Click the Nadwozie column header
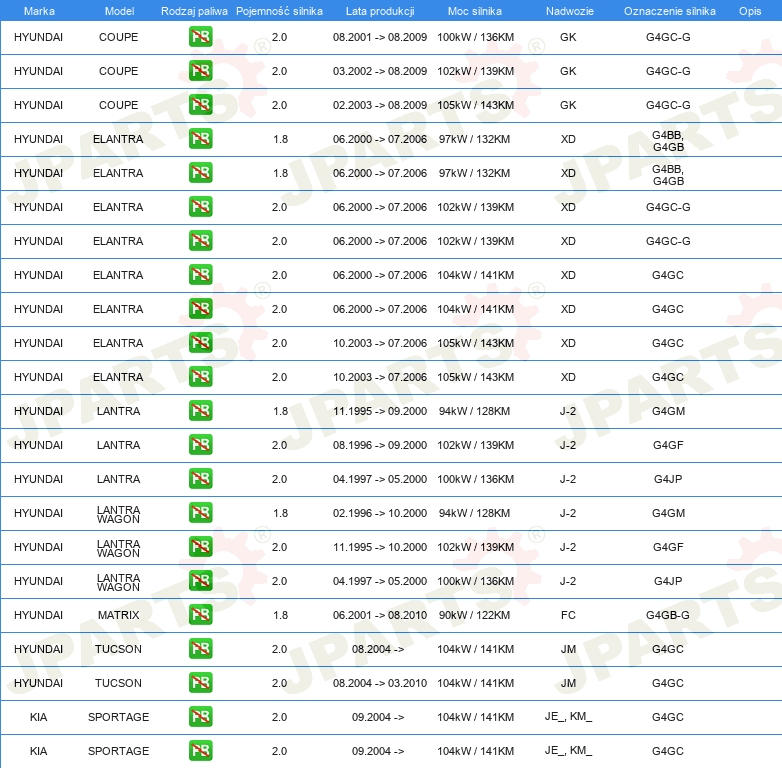The height and width of the screenshot is (768, 782). pos(570,11)
